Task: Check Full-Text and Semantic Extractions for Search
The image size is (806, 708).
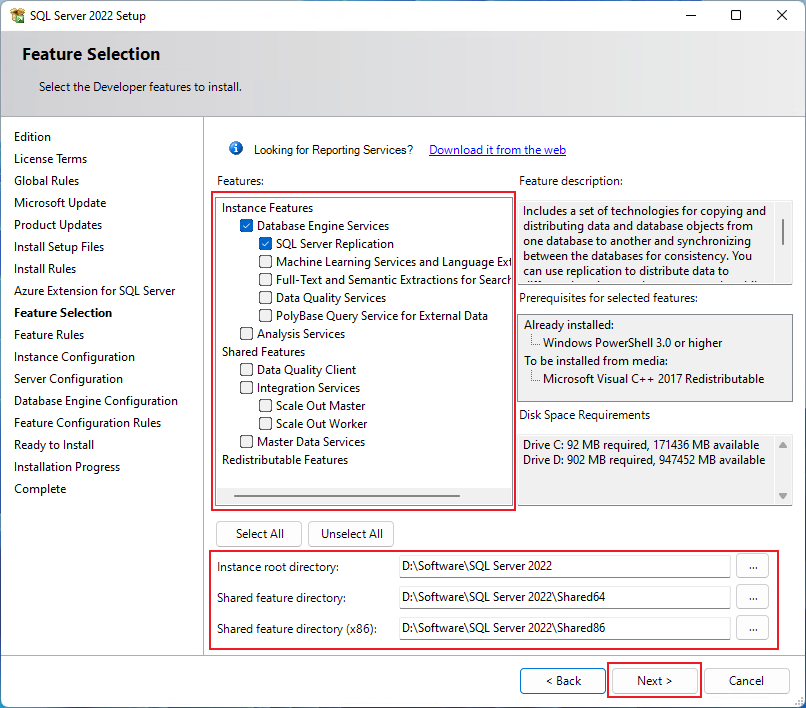Action: coord(265,280)
